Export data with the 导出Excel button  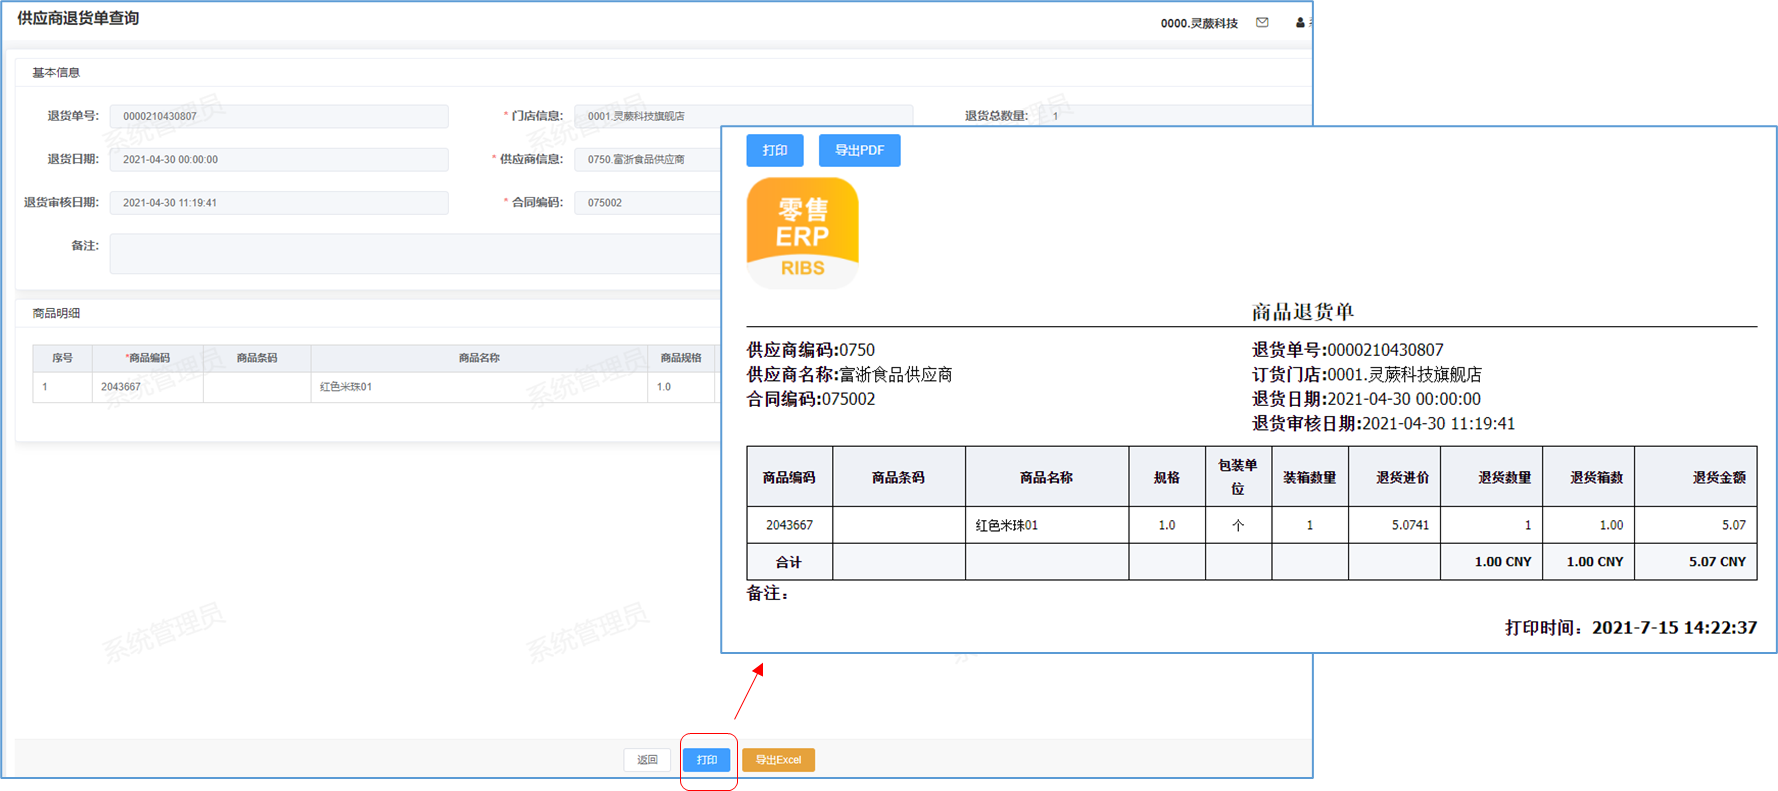point(778,760)
